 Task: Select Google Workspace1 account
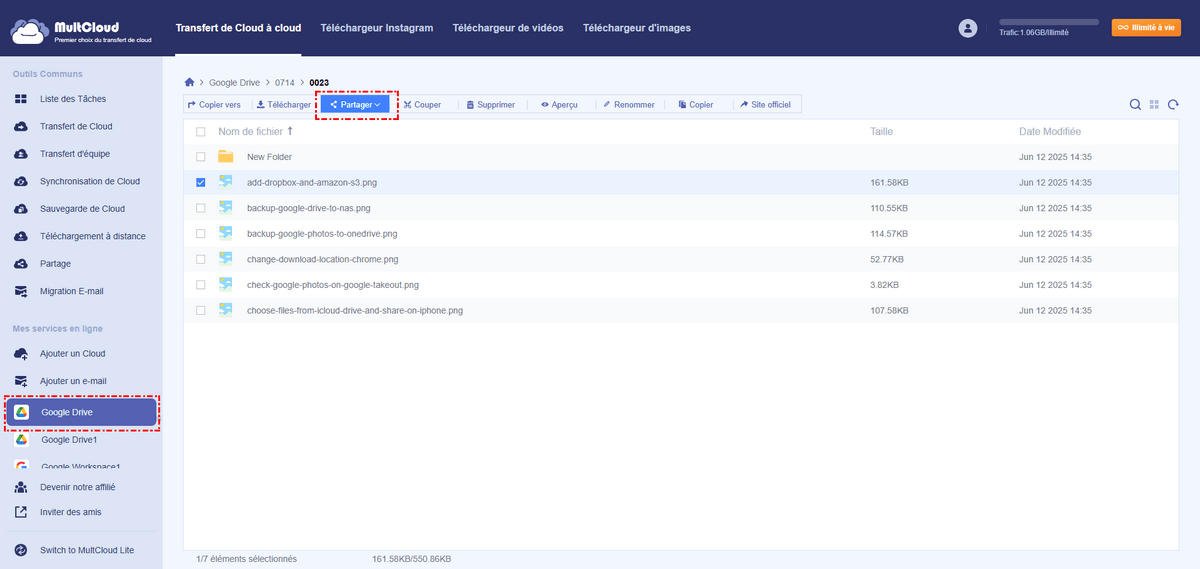point(81,466)
